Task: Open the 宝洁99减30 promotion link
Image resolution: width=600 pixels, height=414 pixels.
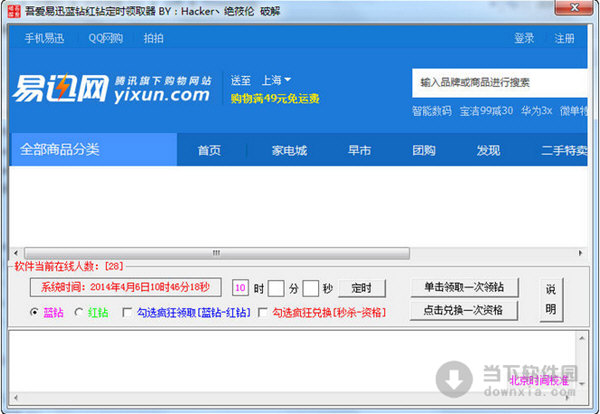Action: pos(486,111)
